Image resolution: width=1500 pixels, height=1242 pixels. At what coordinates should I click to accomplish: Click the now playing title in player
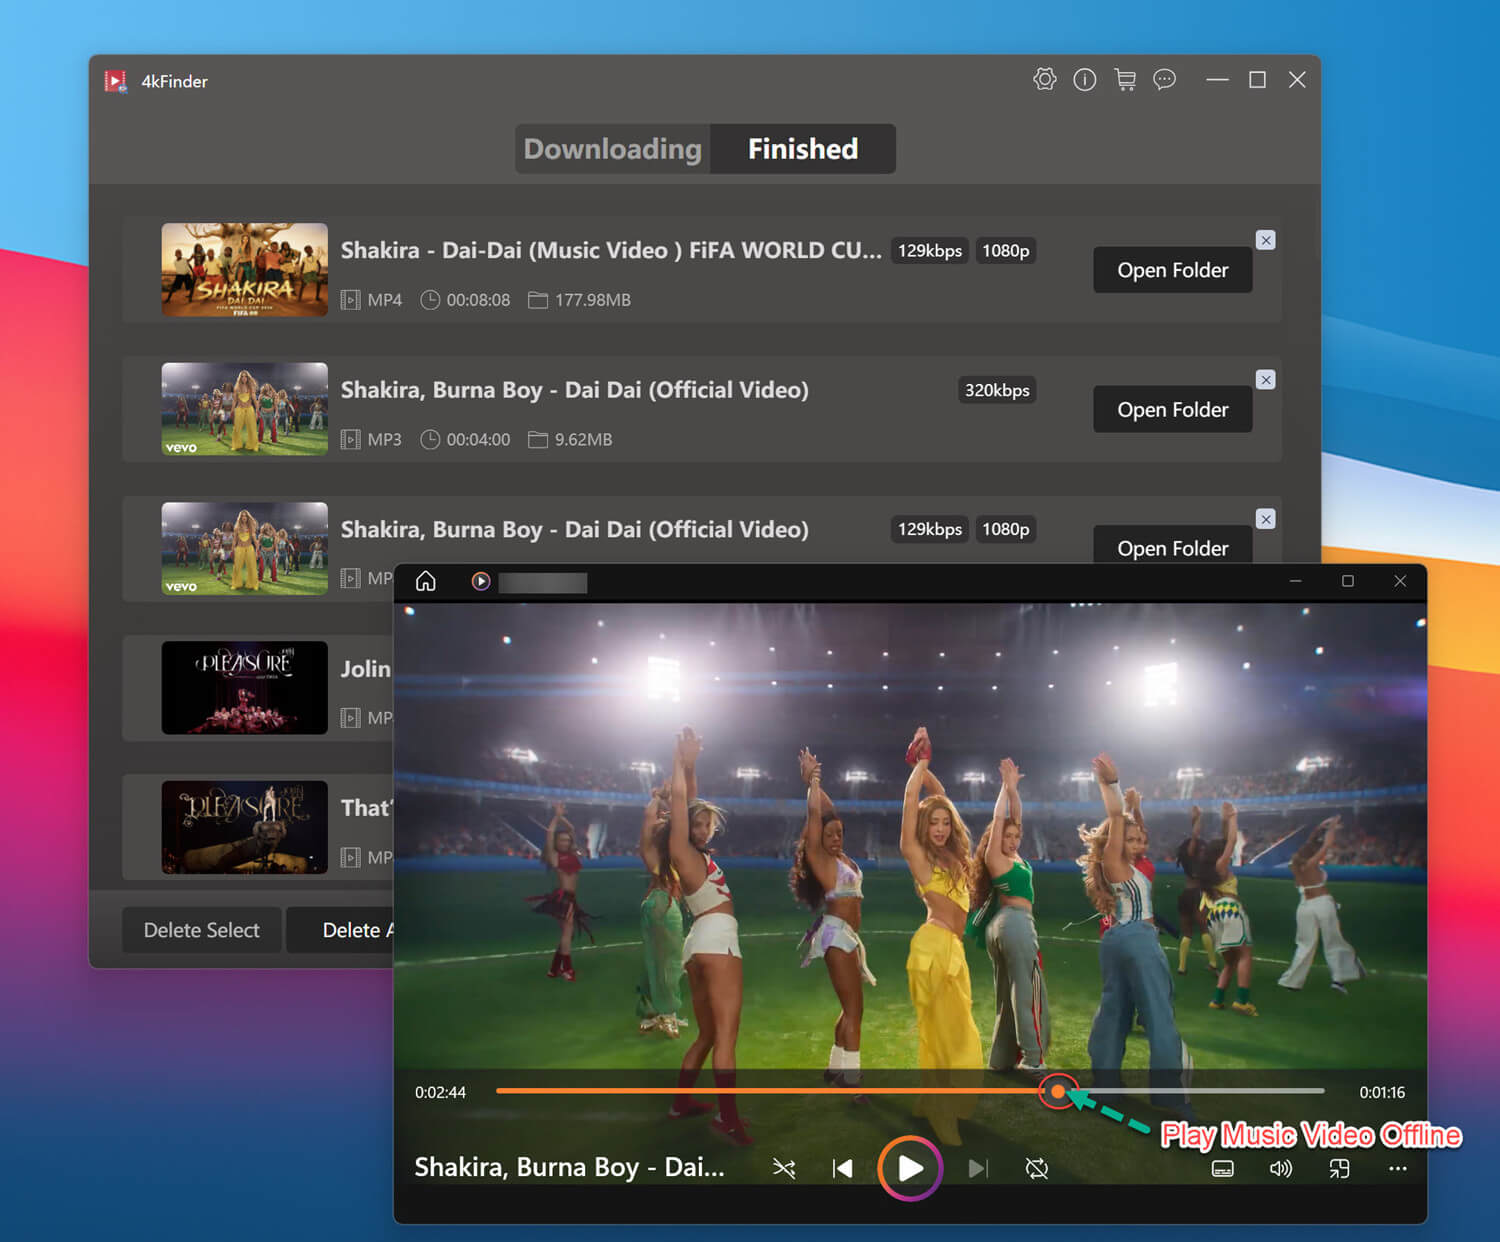click(569, 1167)
